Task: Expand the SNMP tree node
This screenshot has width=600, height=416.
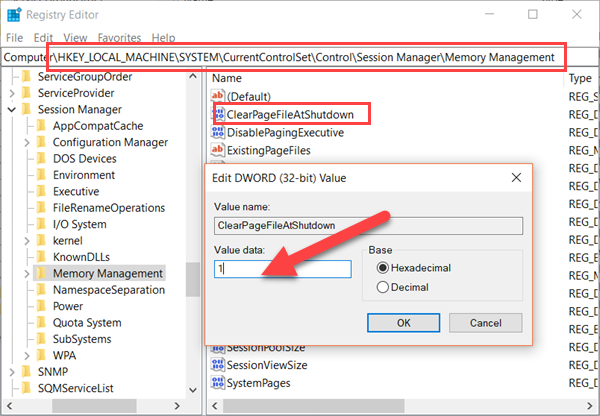Action: click(x=10, y=371)
